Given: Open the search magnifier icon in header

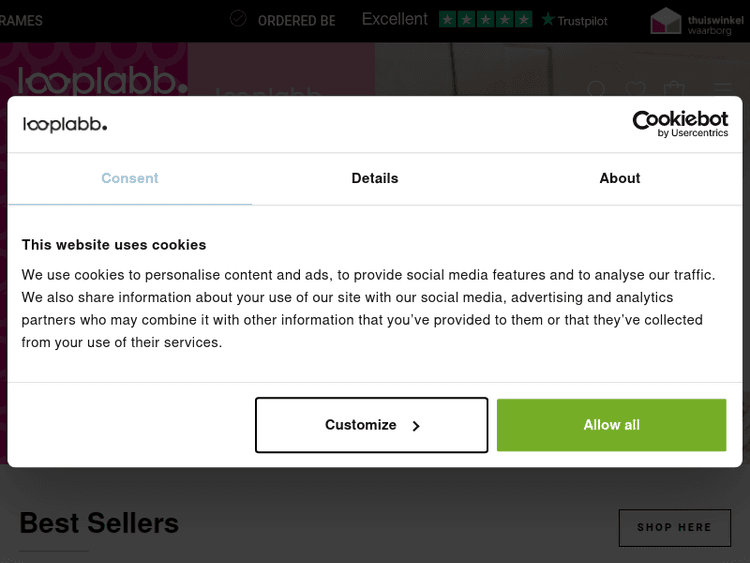Looking at the screenshot, I should 597,90.
